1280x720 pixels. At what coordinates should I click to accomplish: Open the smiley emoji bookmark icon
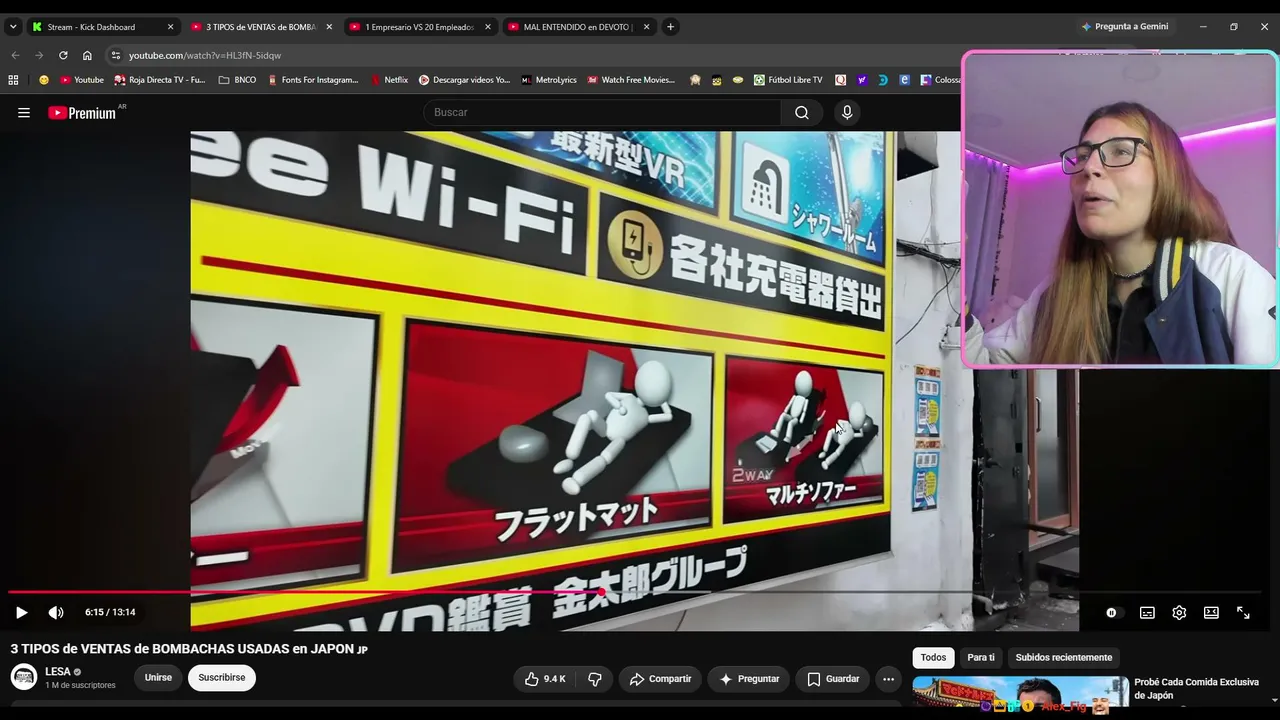click(x=44, y=80)
